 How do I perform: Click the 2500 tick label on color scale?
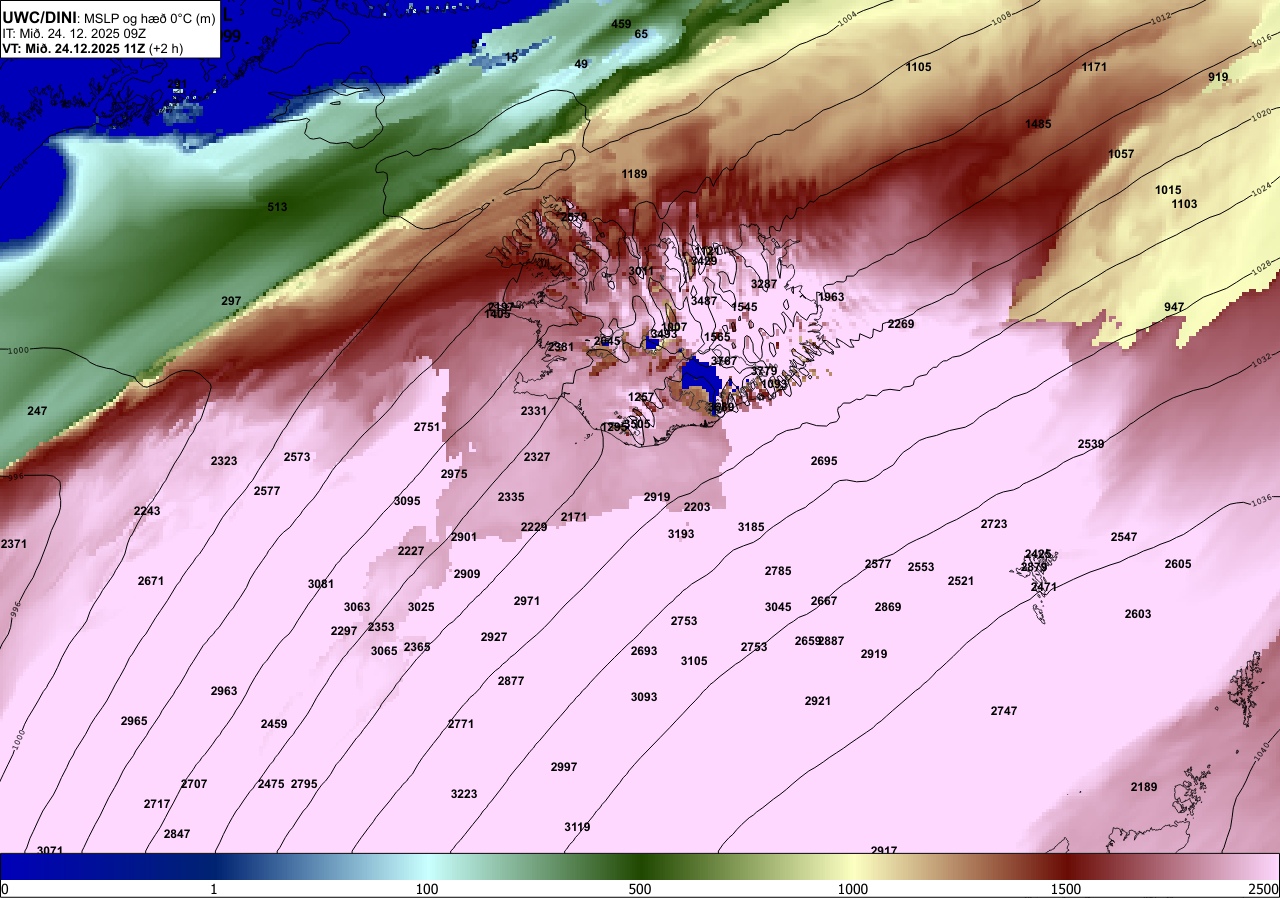1262,889
